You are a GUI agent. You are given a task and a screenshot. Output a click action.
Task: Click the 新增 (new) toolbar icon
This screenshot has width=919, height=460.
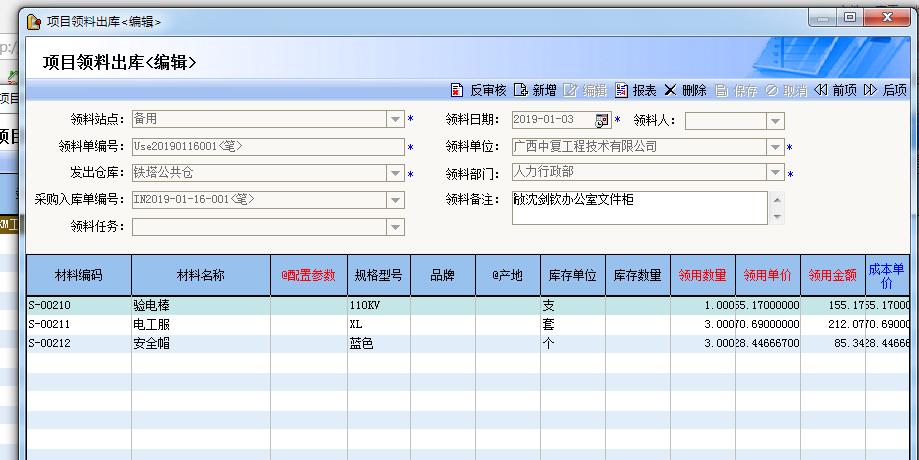pos(520,90)
